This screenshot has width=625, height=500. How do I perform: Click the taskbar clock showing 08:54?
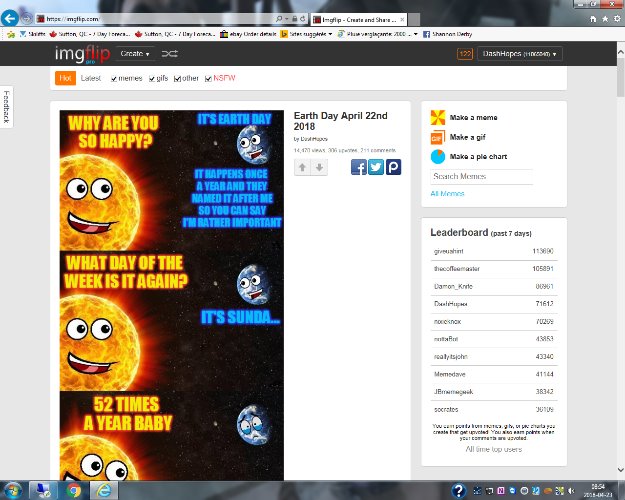598,490
